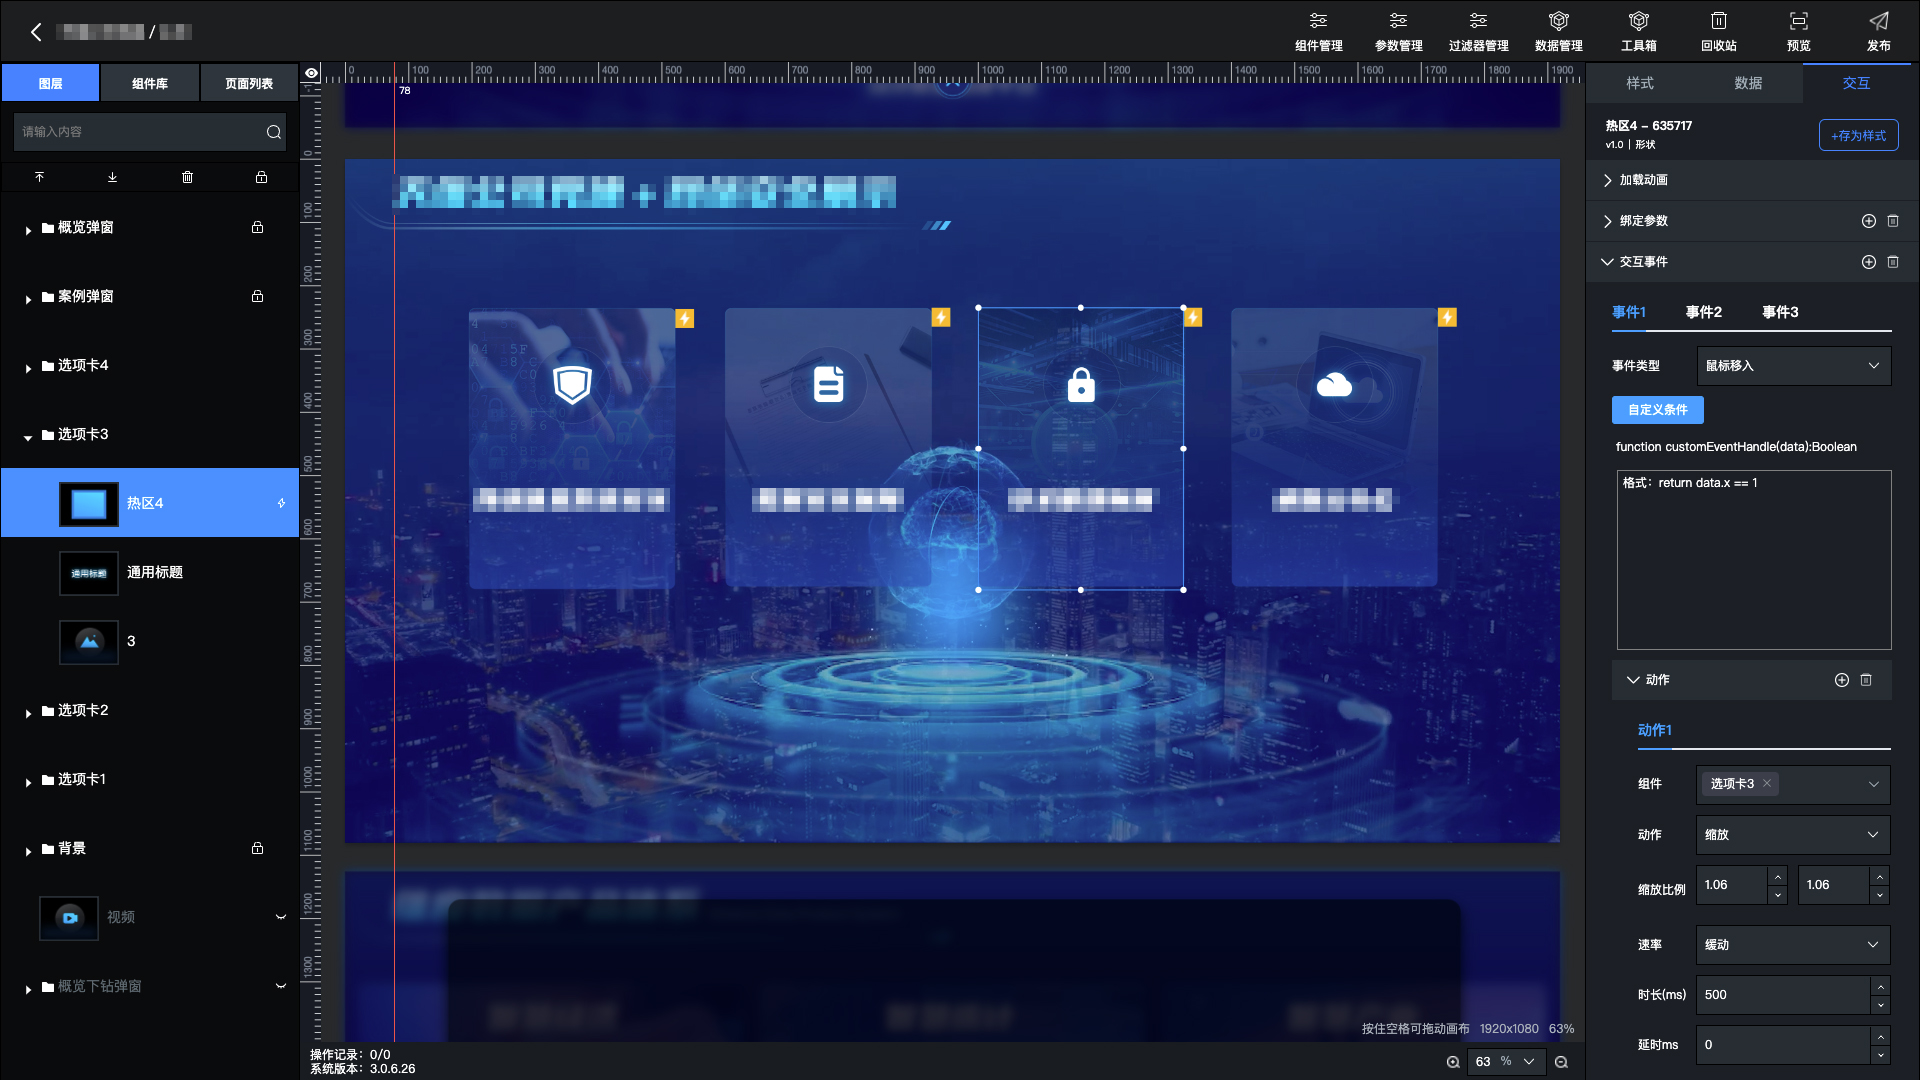Click lightning badge on cloud card
Viewport: 1920px width, 1080px height.
[x=1447, y=317]
